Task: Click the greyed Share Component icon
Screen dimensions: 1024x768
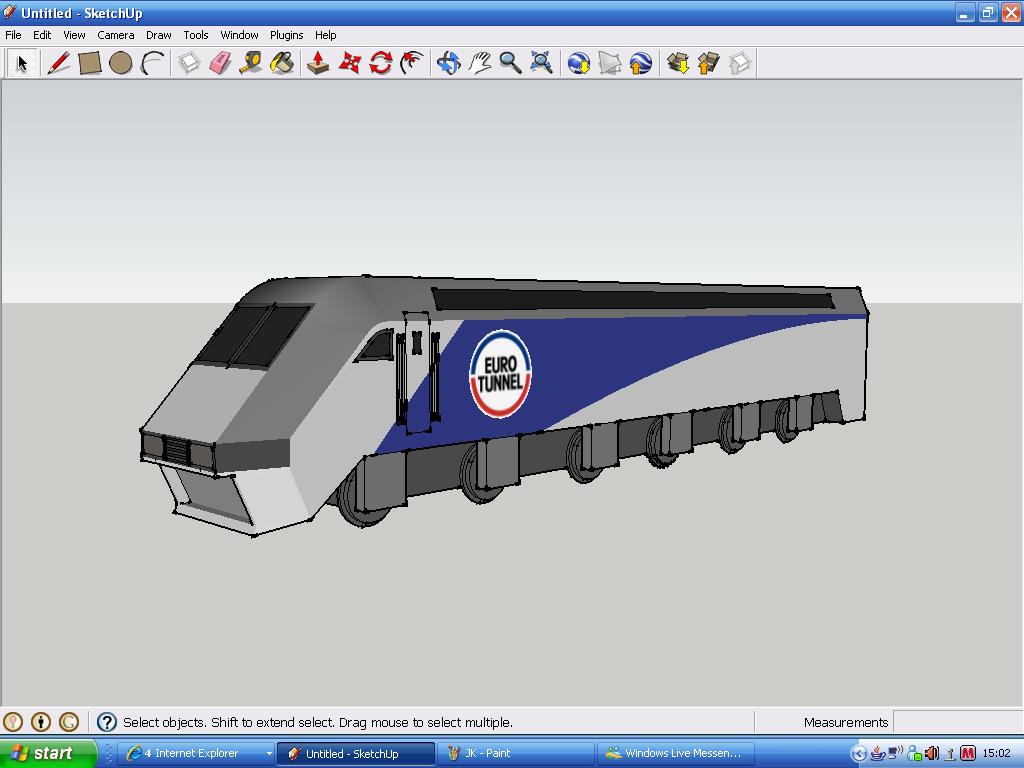Action: tap(740, 63)
